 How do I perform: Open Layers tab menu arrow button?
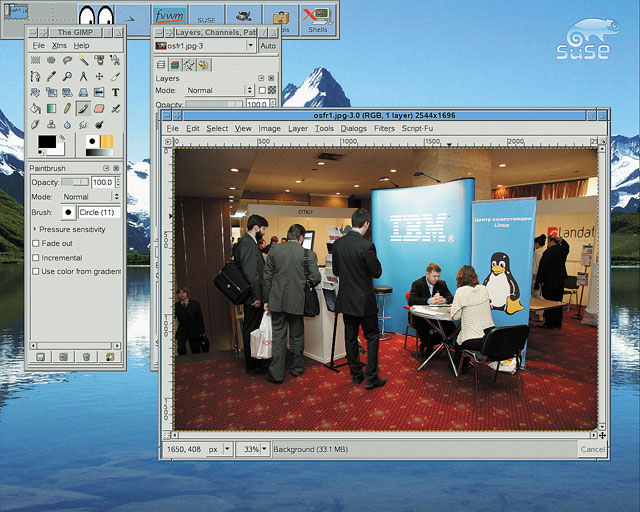(261, 78)
